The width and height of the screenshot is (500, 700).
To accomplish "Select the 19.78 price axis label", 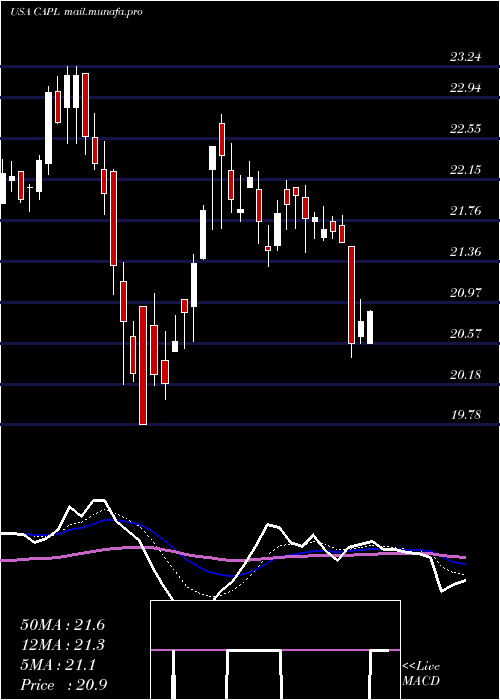I will click(466, 415).
